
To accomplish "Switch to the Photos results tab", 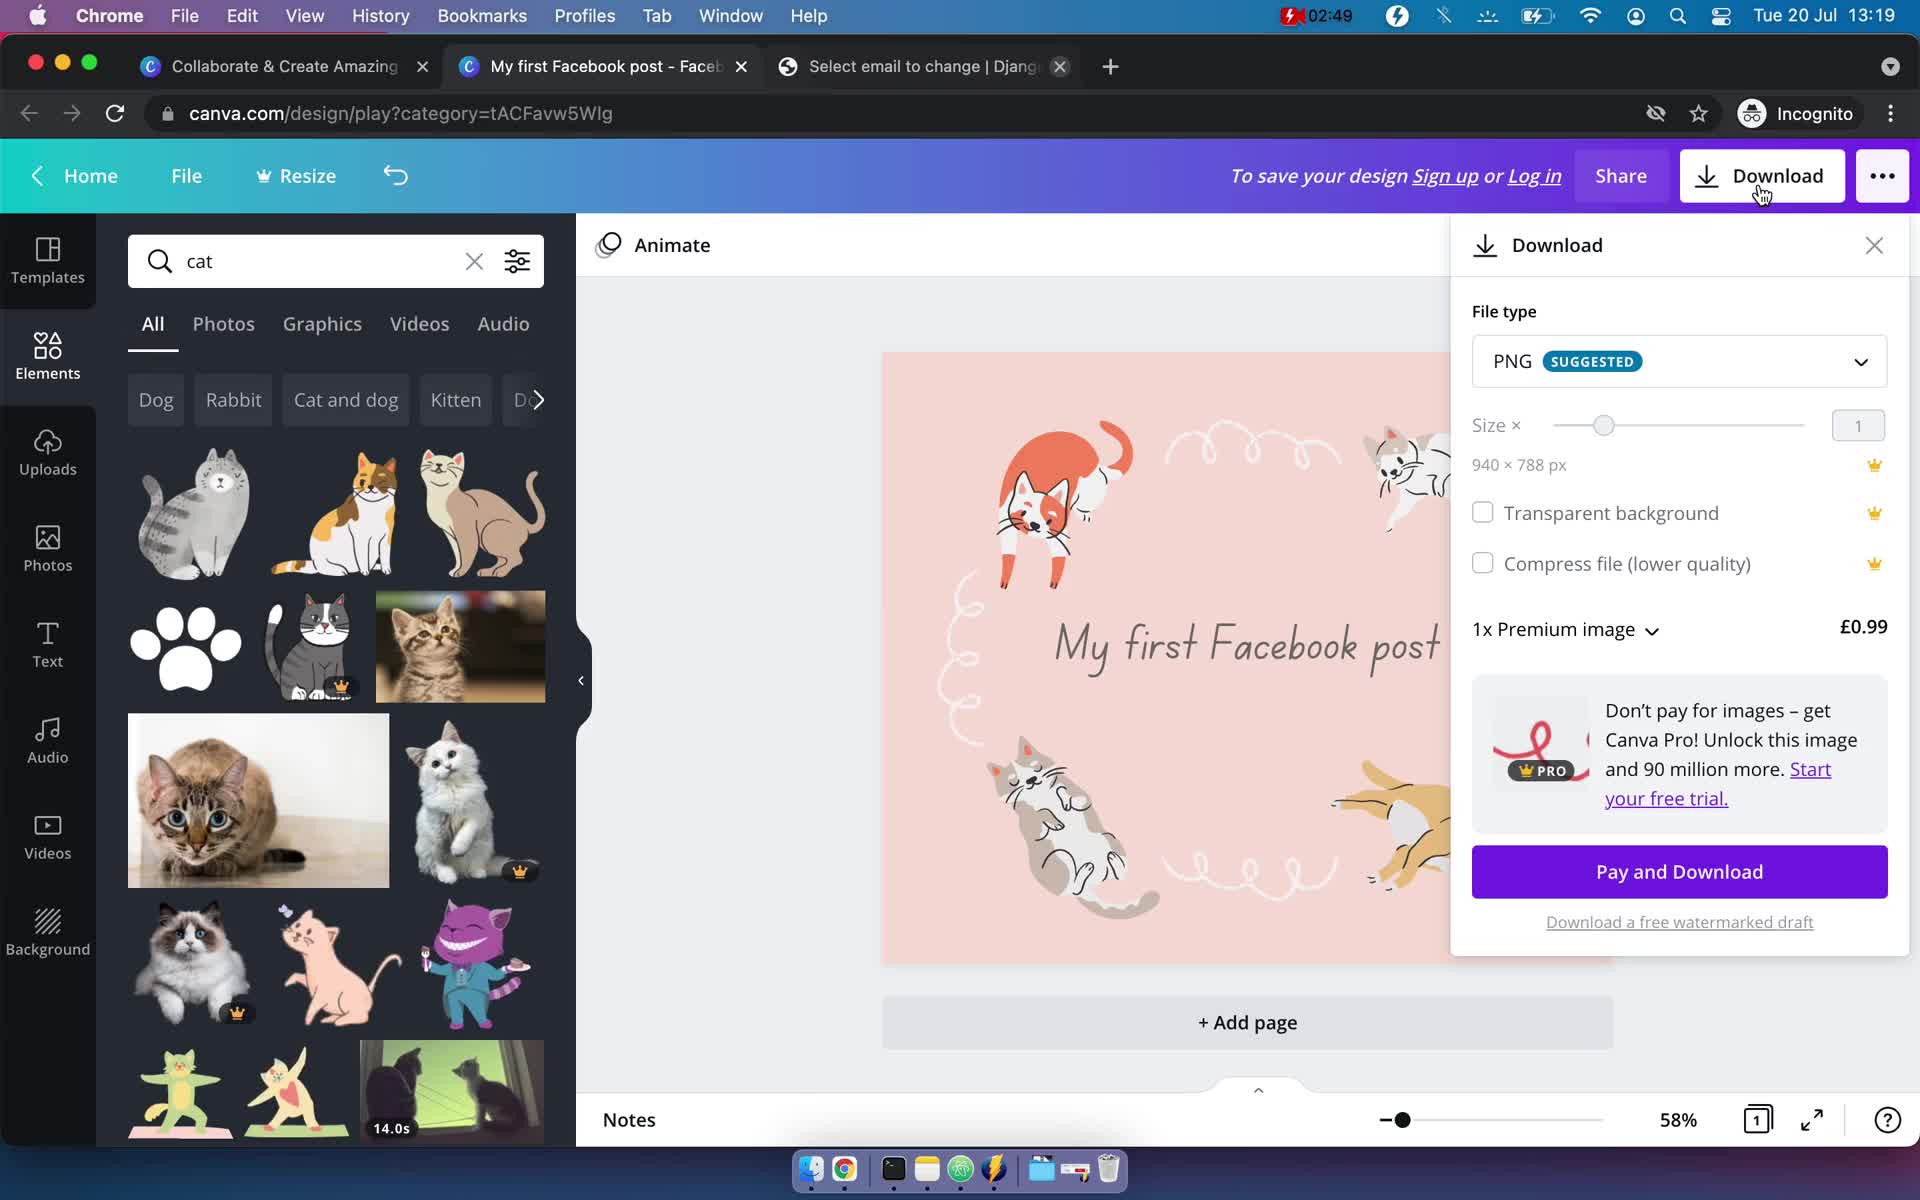I will [x=223, y=324].
